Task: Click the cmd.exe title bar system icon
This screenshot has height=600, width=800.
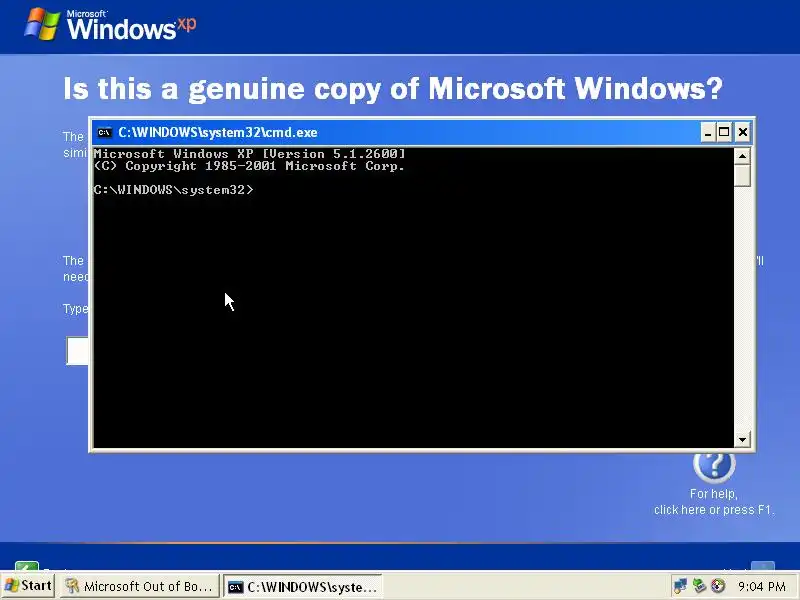Action: (x=104, y=133)
